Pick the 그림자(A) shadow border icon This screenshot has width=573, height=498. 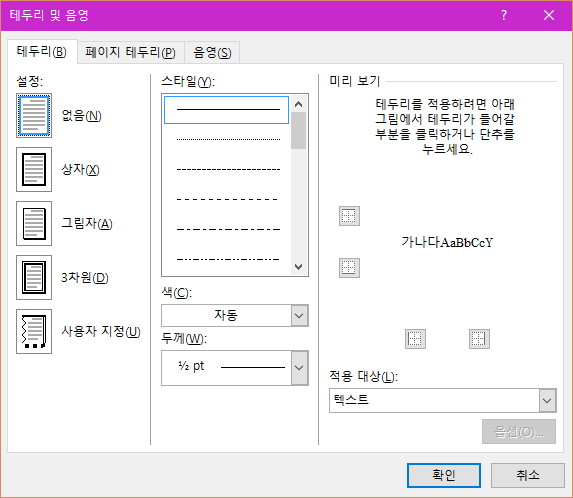(x=34, y=224)
